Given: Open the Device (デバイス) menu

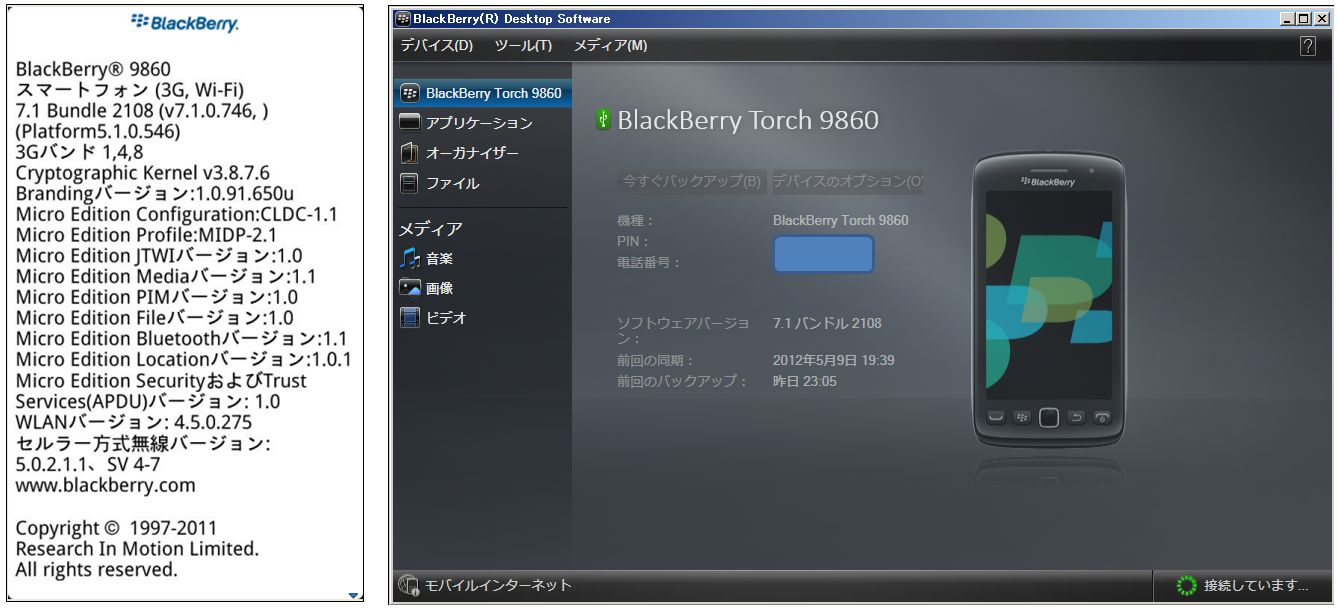Looking at the screenshot, I should coord(437,46).
